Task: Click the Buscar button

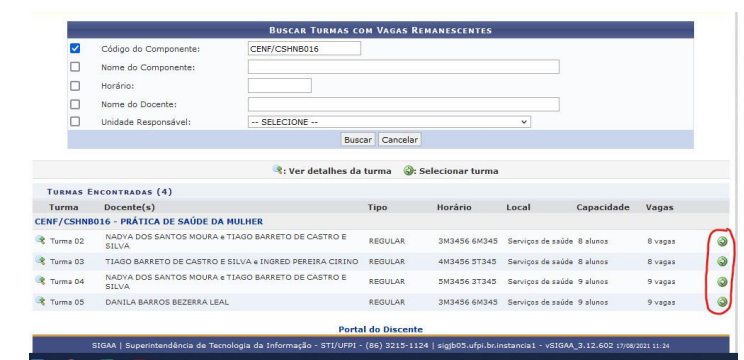Action: (358, 140)
